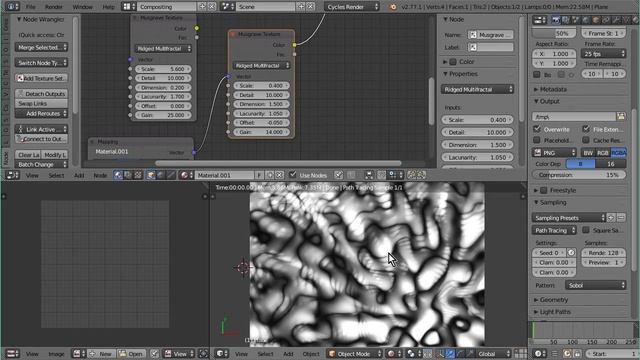The width and height of the screenshot is (640, 360).
Task: Click add new material plus icon
Action: tap(270, 175)
